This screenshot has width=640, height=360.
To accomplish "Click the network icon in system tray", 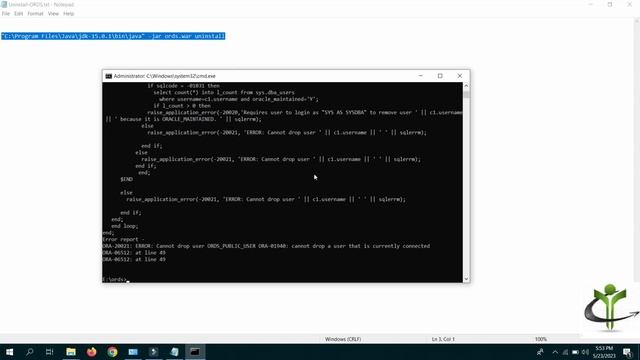I will pos(565,352).
